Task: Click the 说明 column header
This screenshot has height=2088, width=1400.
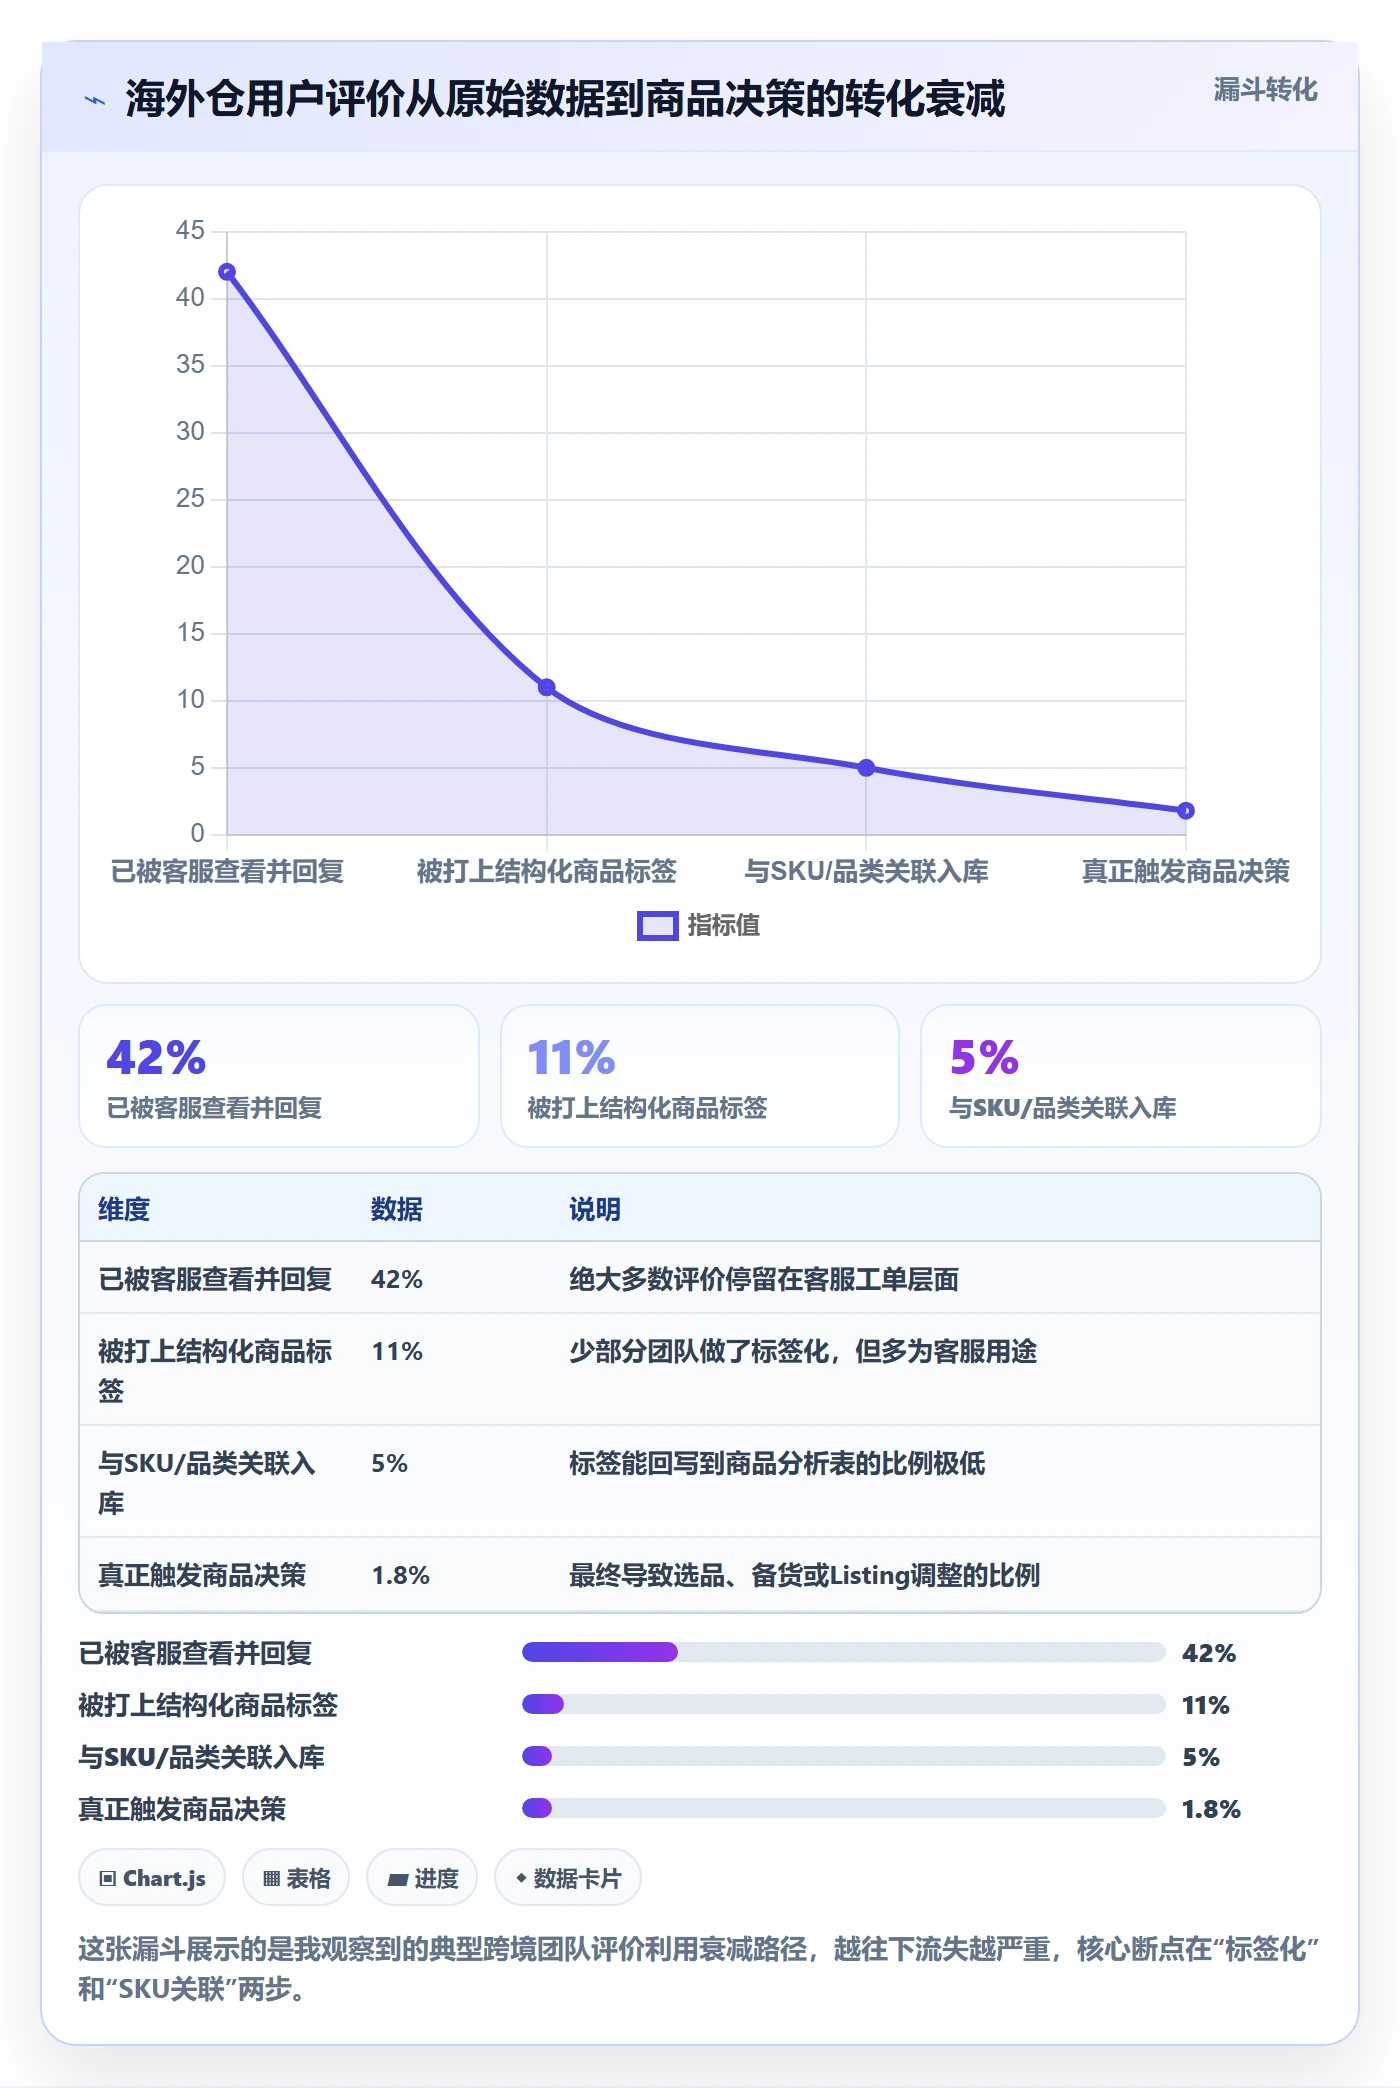Action: pos(595,1209)
